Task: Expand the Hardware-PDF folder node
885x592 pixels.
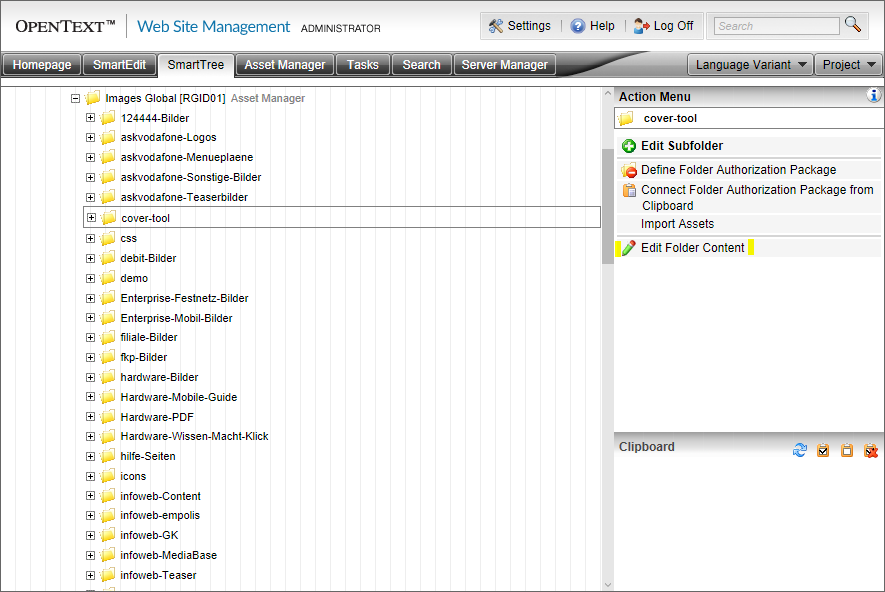Action: (x=90, y=416)
